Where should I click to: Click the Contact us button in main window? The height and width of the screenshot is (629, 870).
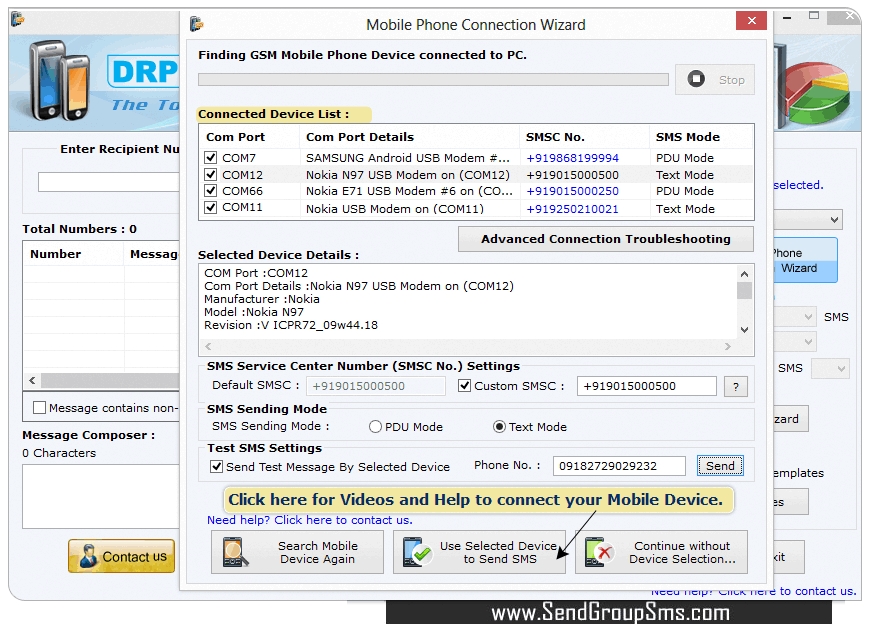tap(122, 556)
